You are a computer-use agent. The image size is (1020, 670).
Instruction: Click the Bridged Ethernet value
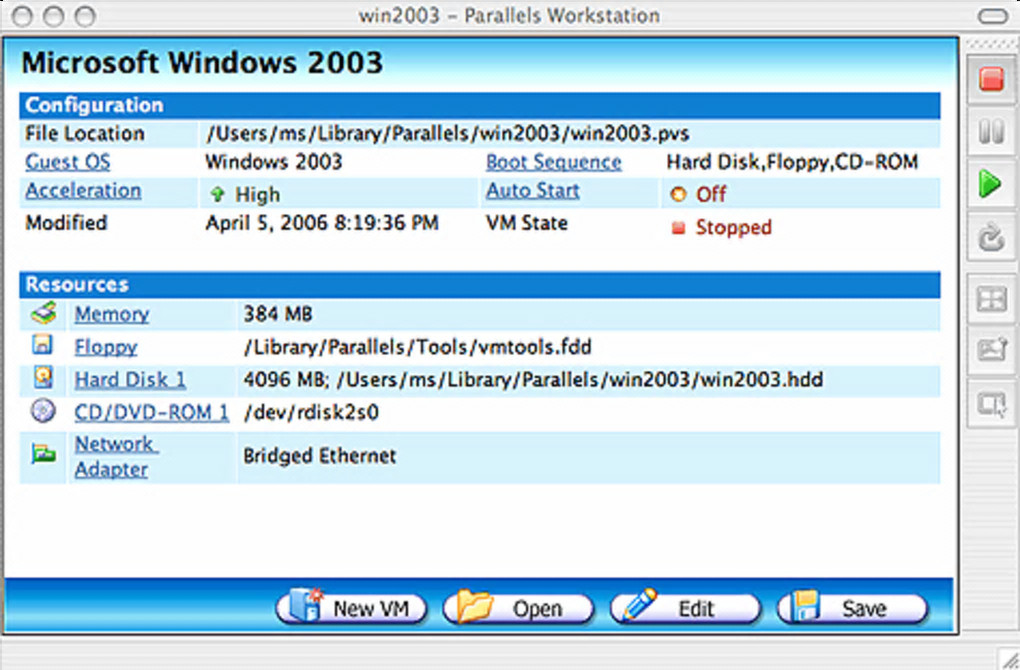pyautogui.click(x=319, y=456)
